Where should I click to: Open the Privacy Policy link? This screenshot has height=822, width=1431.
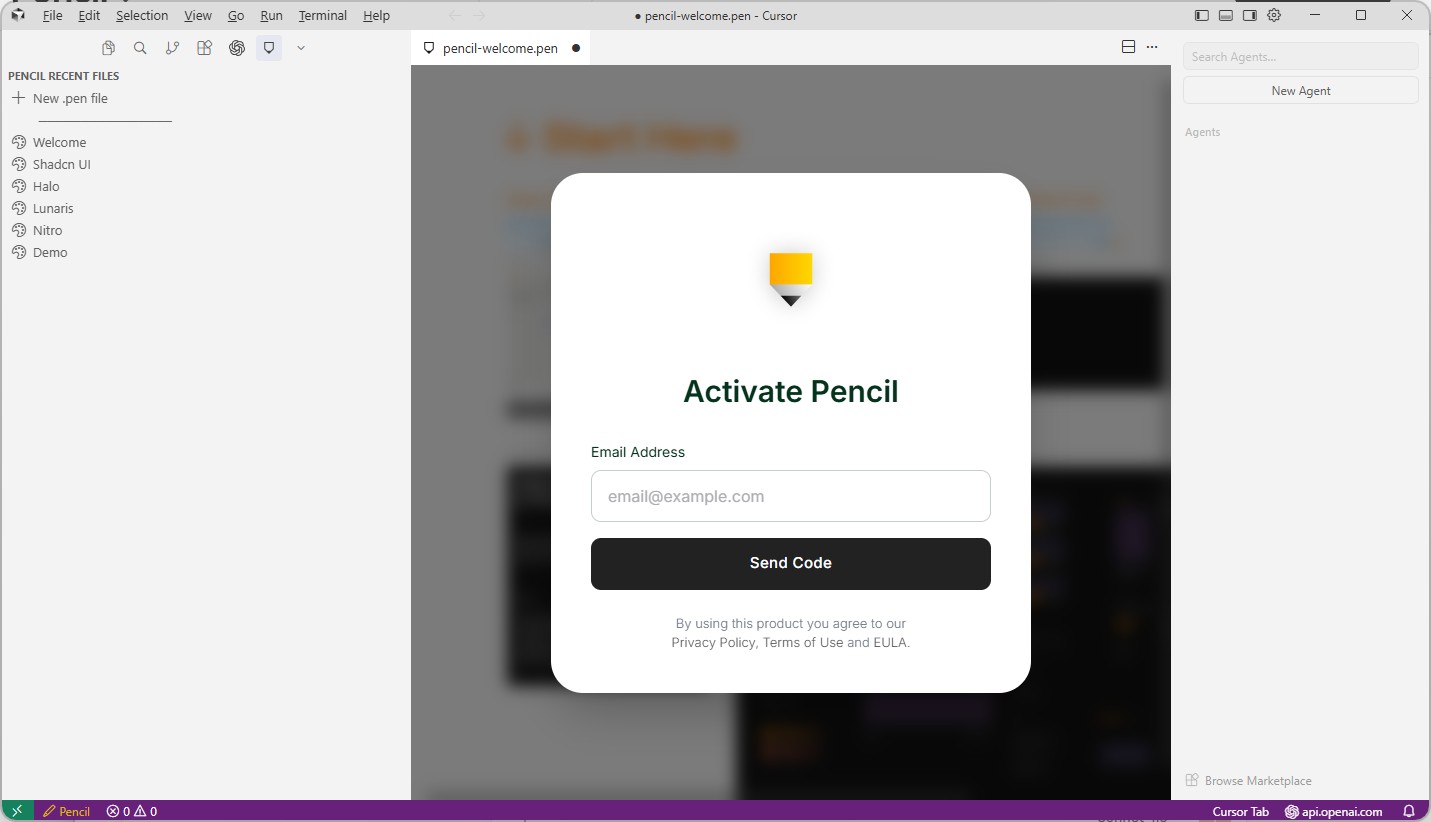pos(713,643)
